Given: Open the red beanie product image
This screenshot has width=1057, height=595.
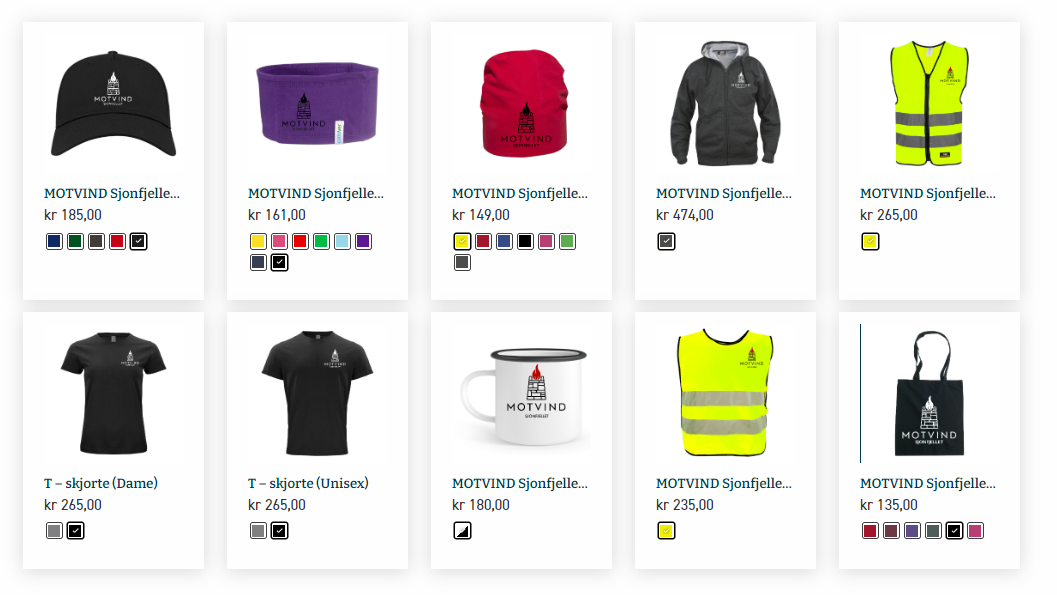Looking at the screenshot, I should [x=524, y=103].
